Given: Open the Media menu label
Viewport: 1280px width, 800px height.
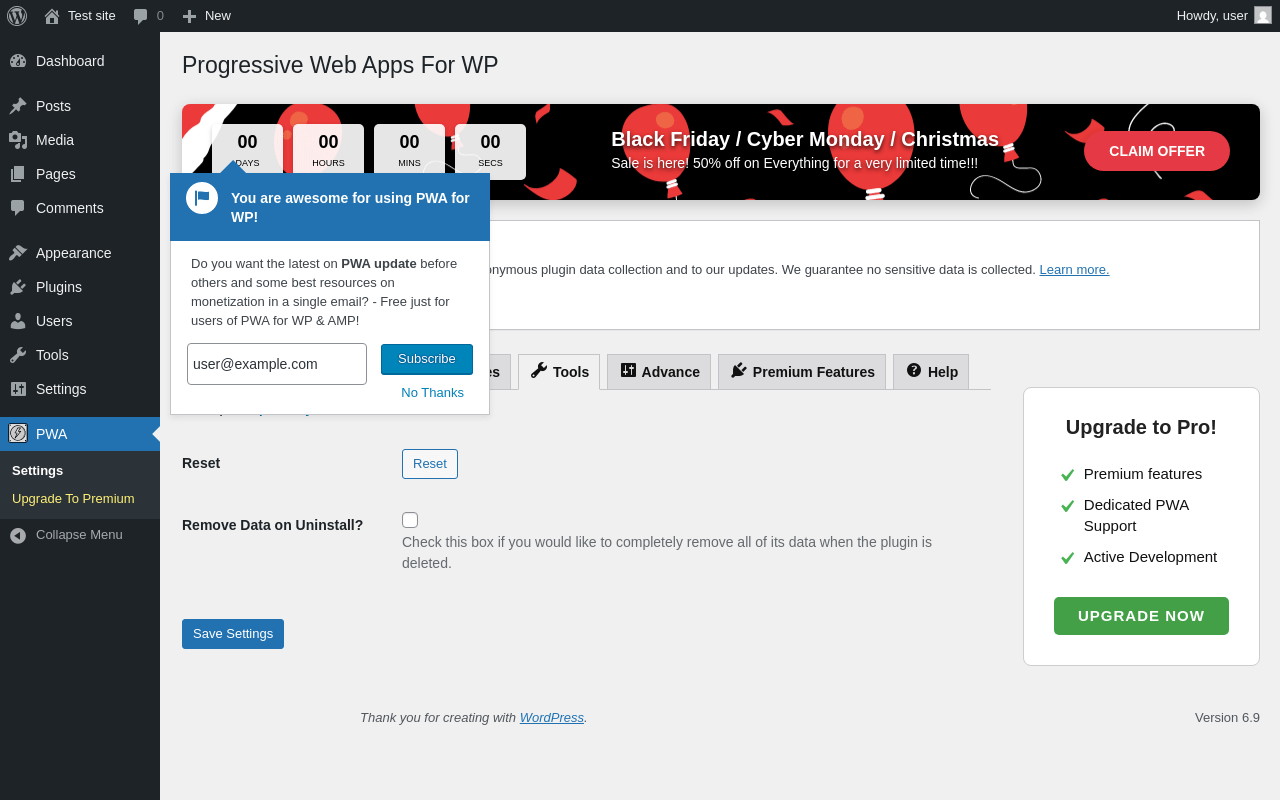Looking at the screenshot, I should [x=55, y=140].
